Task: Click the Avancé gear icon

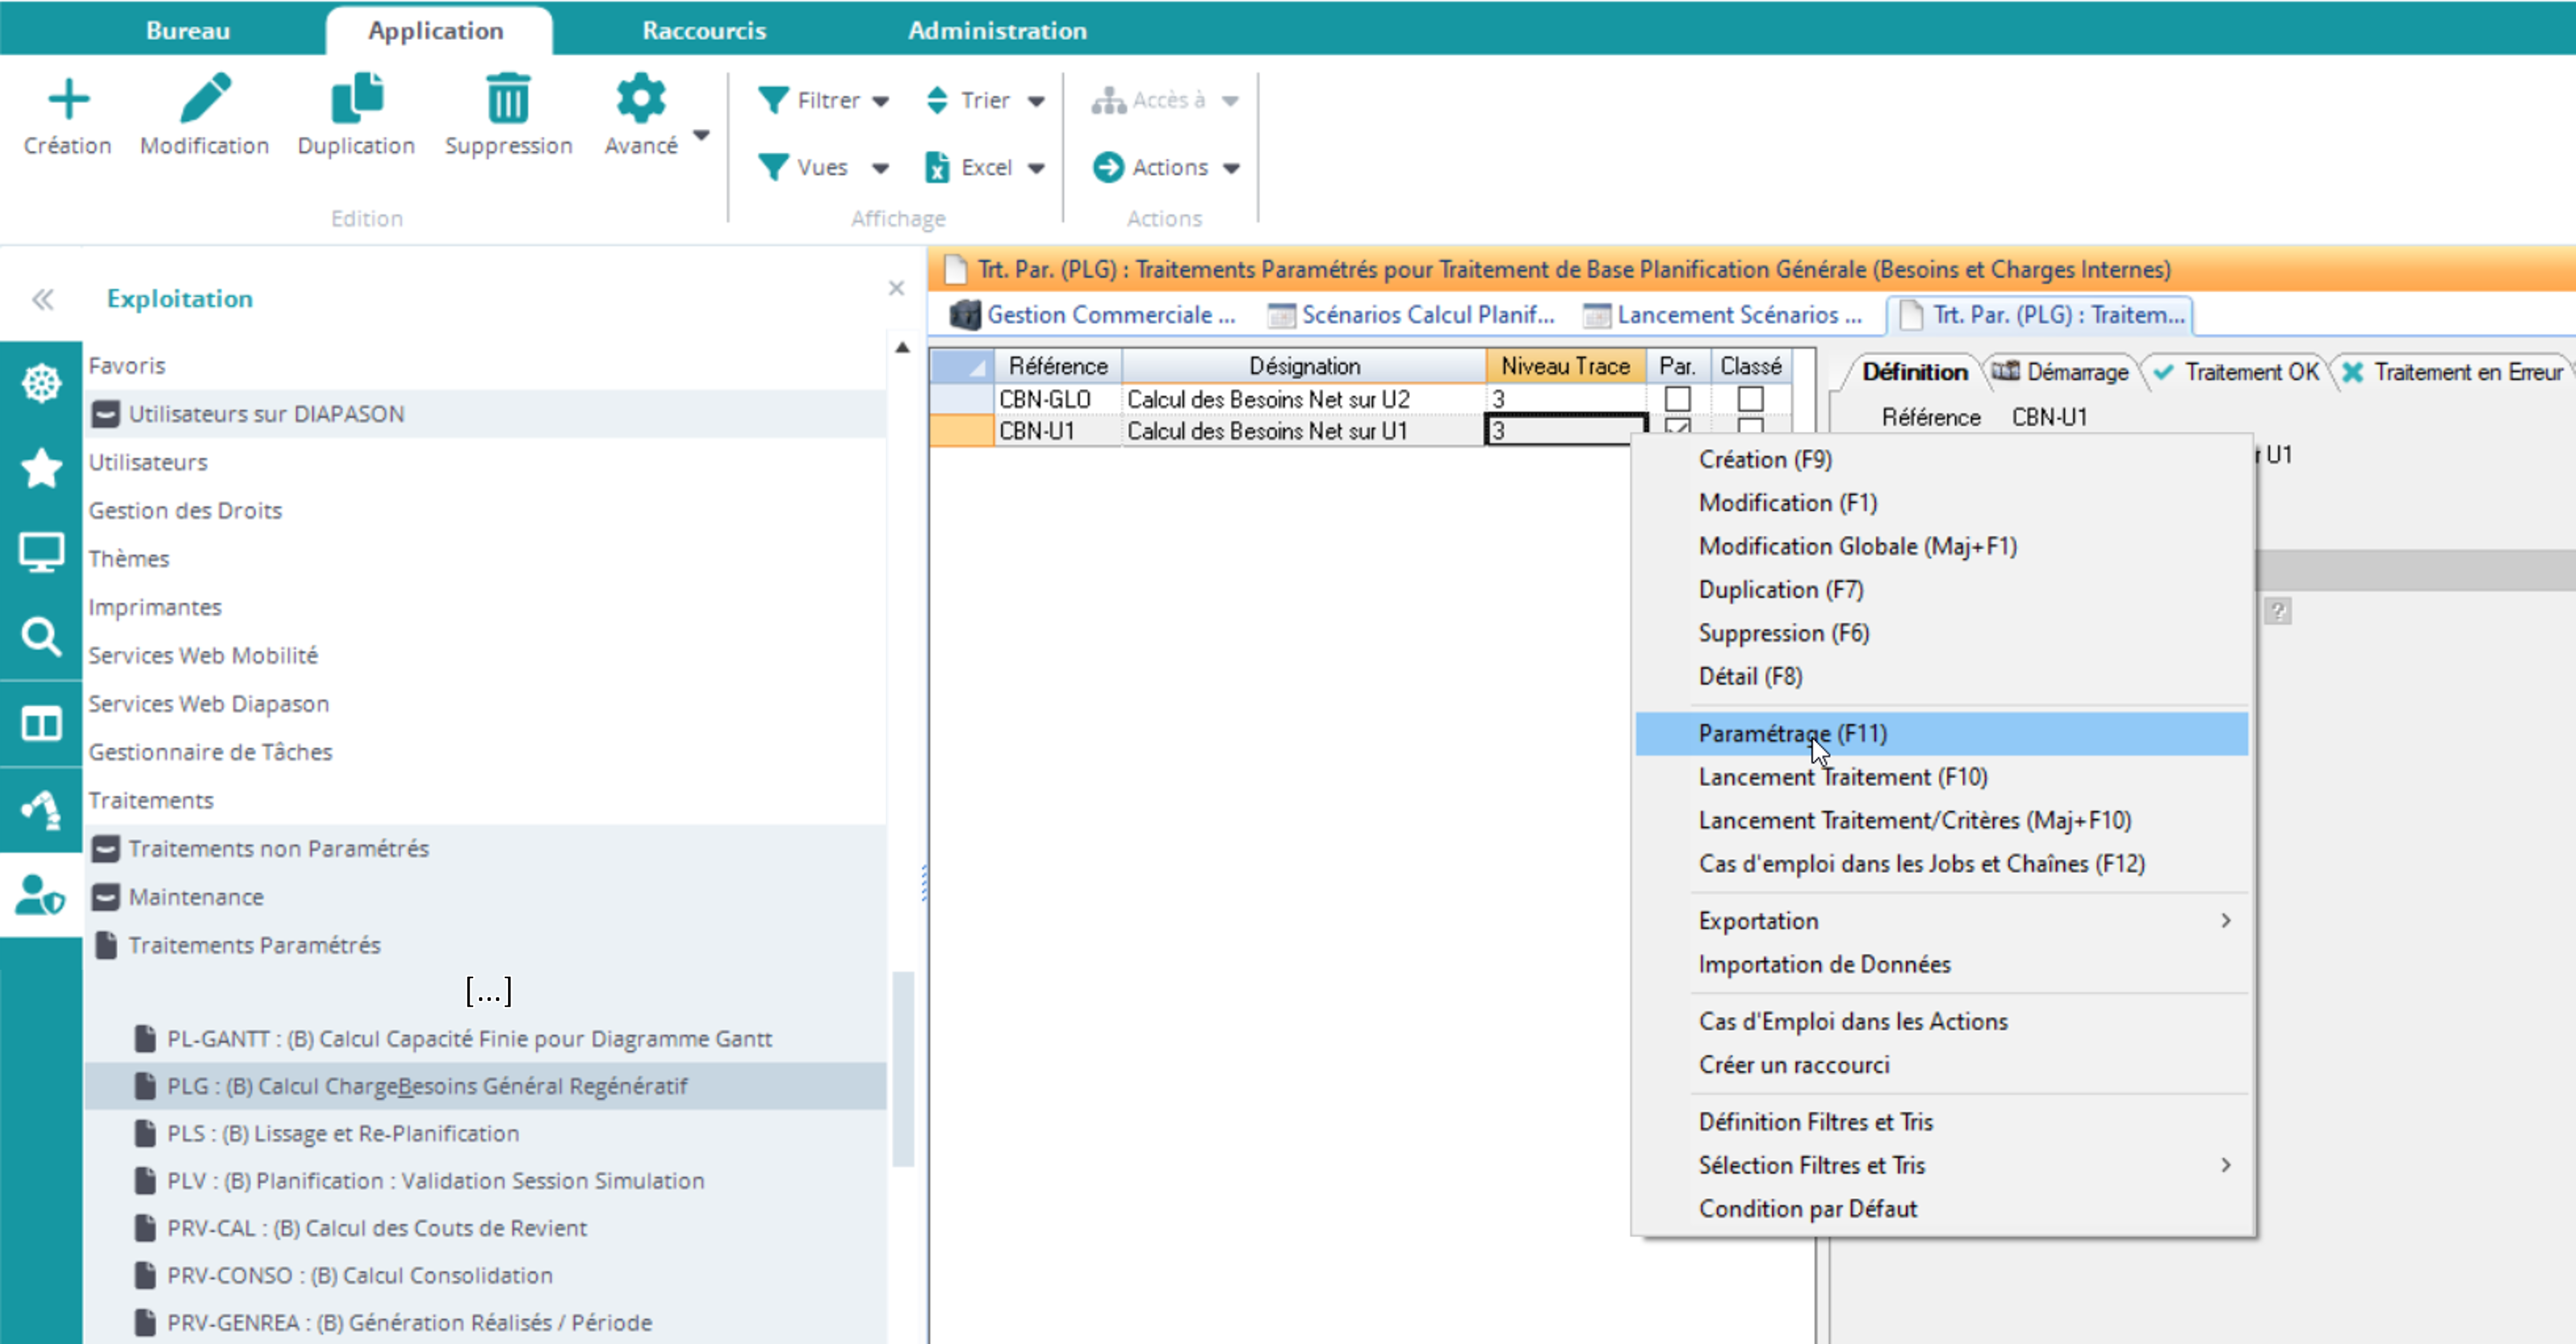Action: pyautogui.click(x=640, y=99)
